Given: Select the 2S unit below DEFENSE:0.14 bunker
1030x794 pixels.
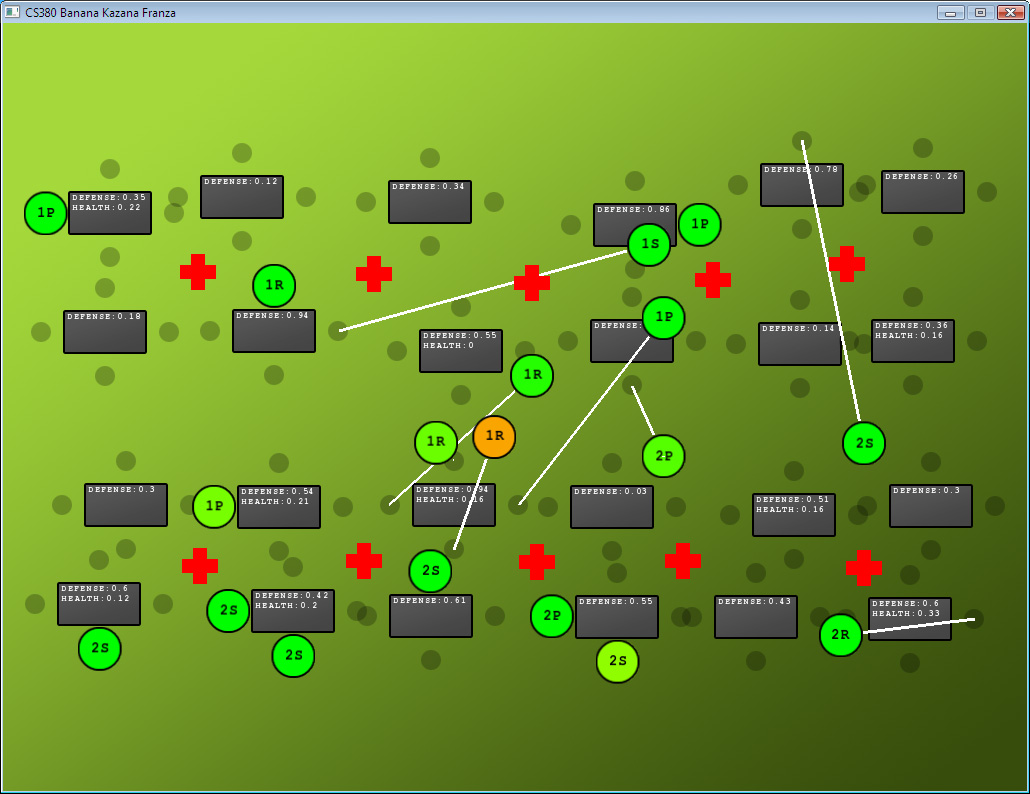Looking at the screenshot, I should point(864,443).
